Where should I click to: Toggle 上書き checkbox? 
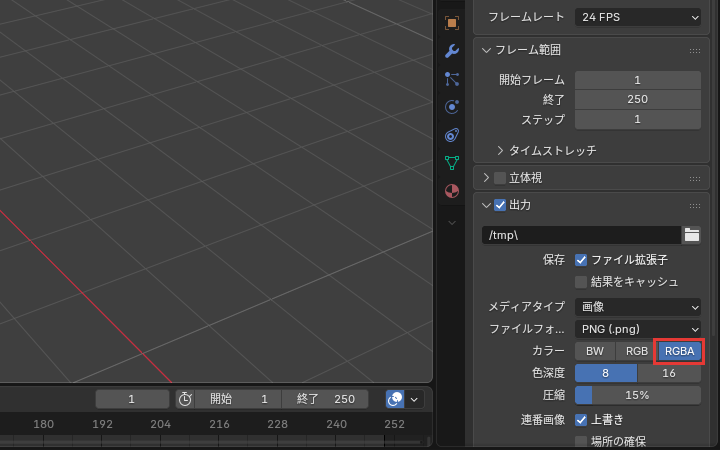click(x=581, y=420)
